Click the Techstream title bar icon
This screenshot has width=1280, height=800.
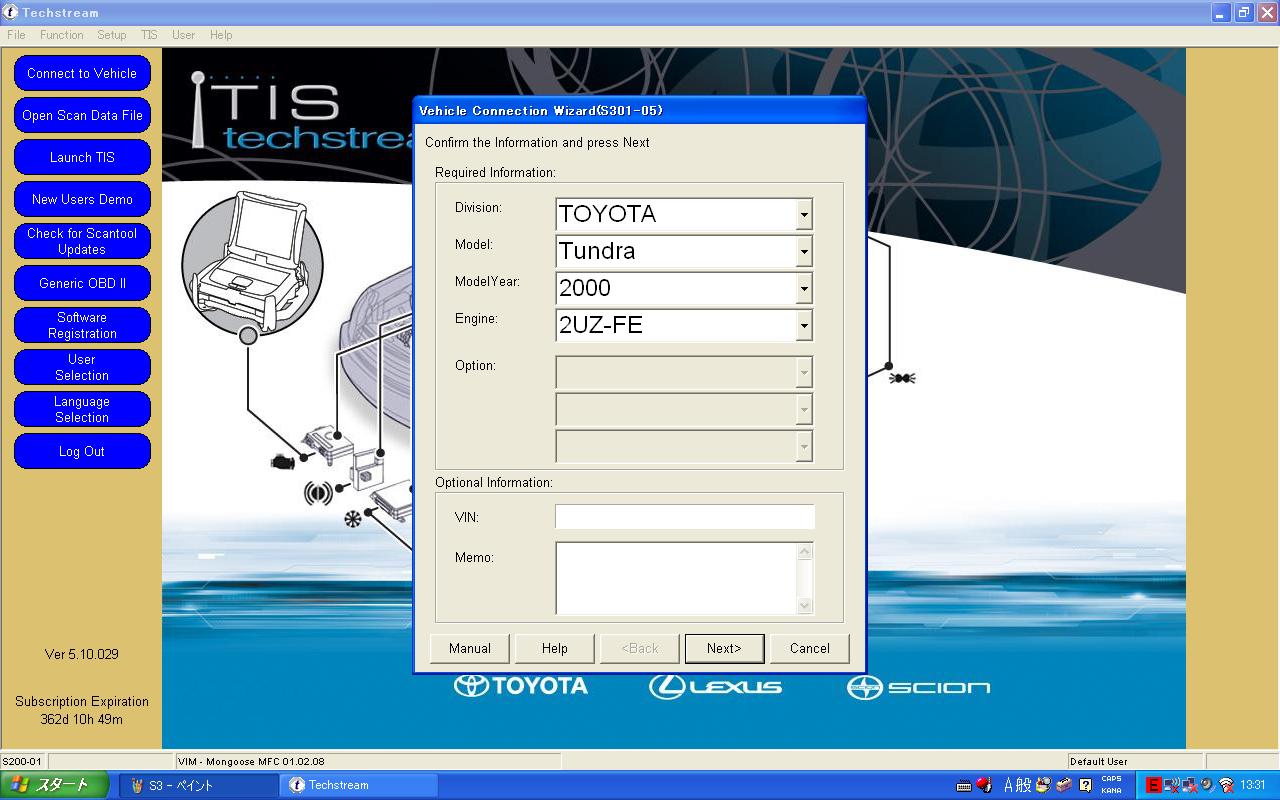pyautogui.click(x=11, y=12)
